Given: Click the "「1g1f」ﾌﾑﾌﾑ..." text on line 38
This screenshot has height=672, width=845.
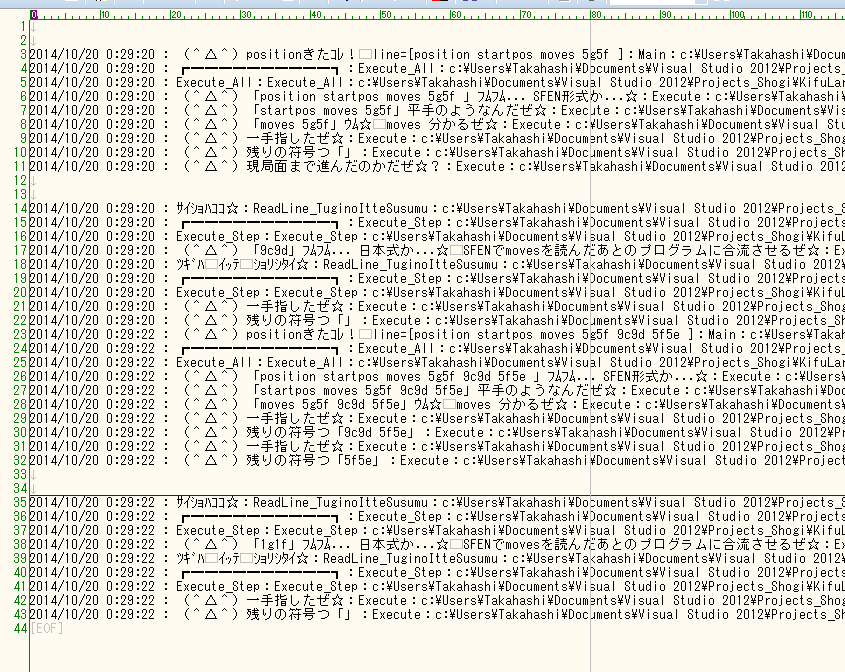Looking at the screenshot, I should coord(302,545).
